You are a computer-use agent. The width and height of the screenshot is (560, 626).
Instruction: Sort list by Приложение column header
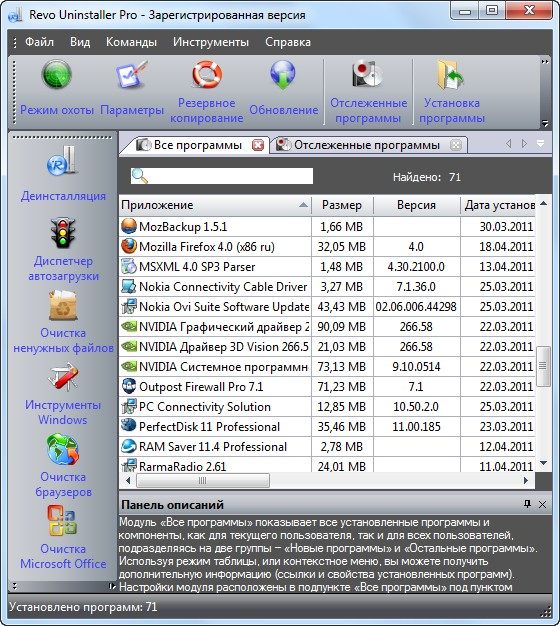[x=215, y=205]
